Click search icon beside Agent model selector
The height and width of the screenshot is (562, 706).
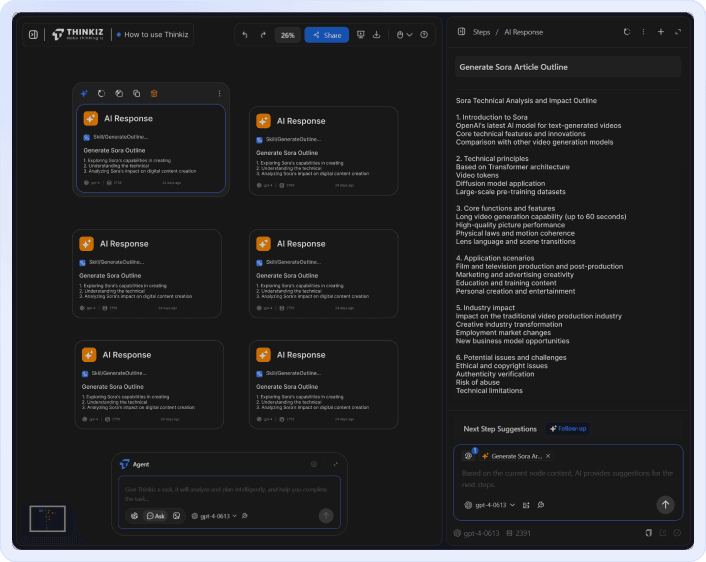pos(245,516)
